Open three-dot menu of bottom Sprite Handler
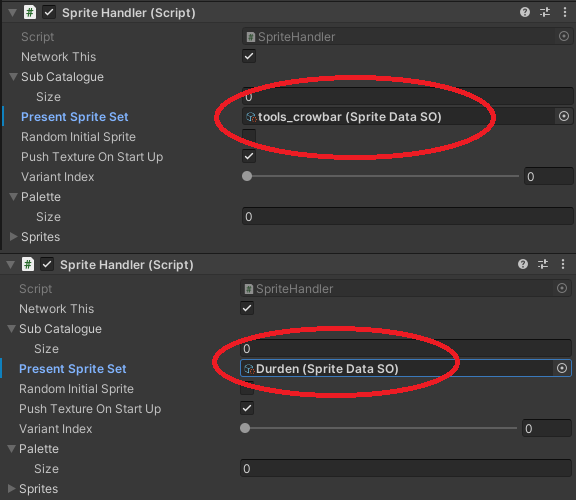 tap(563, 264)
